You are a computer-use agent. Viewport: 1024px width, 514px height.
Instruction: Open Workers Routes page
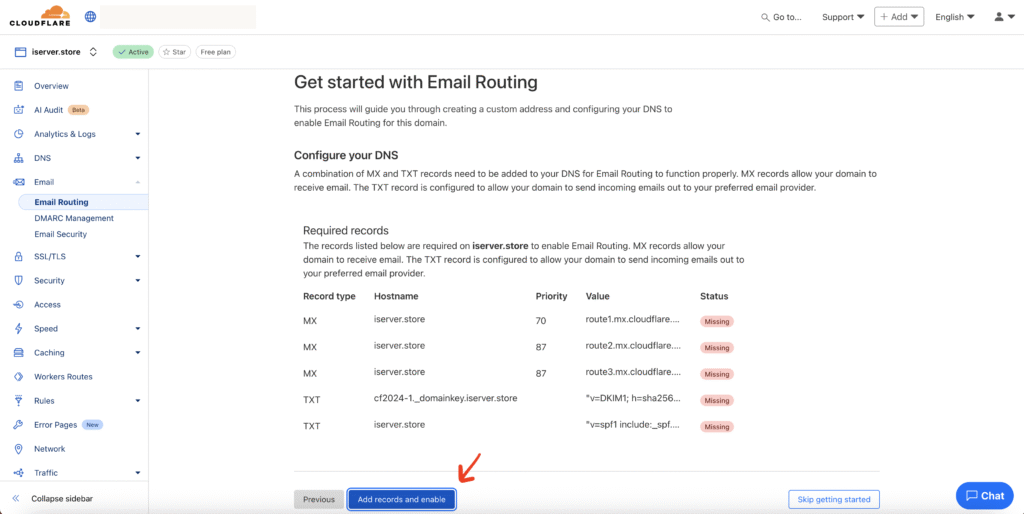pos(63,377)
